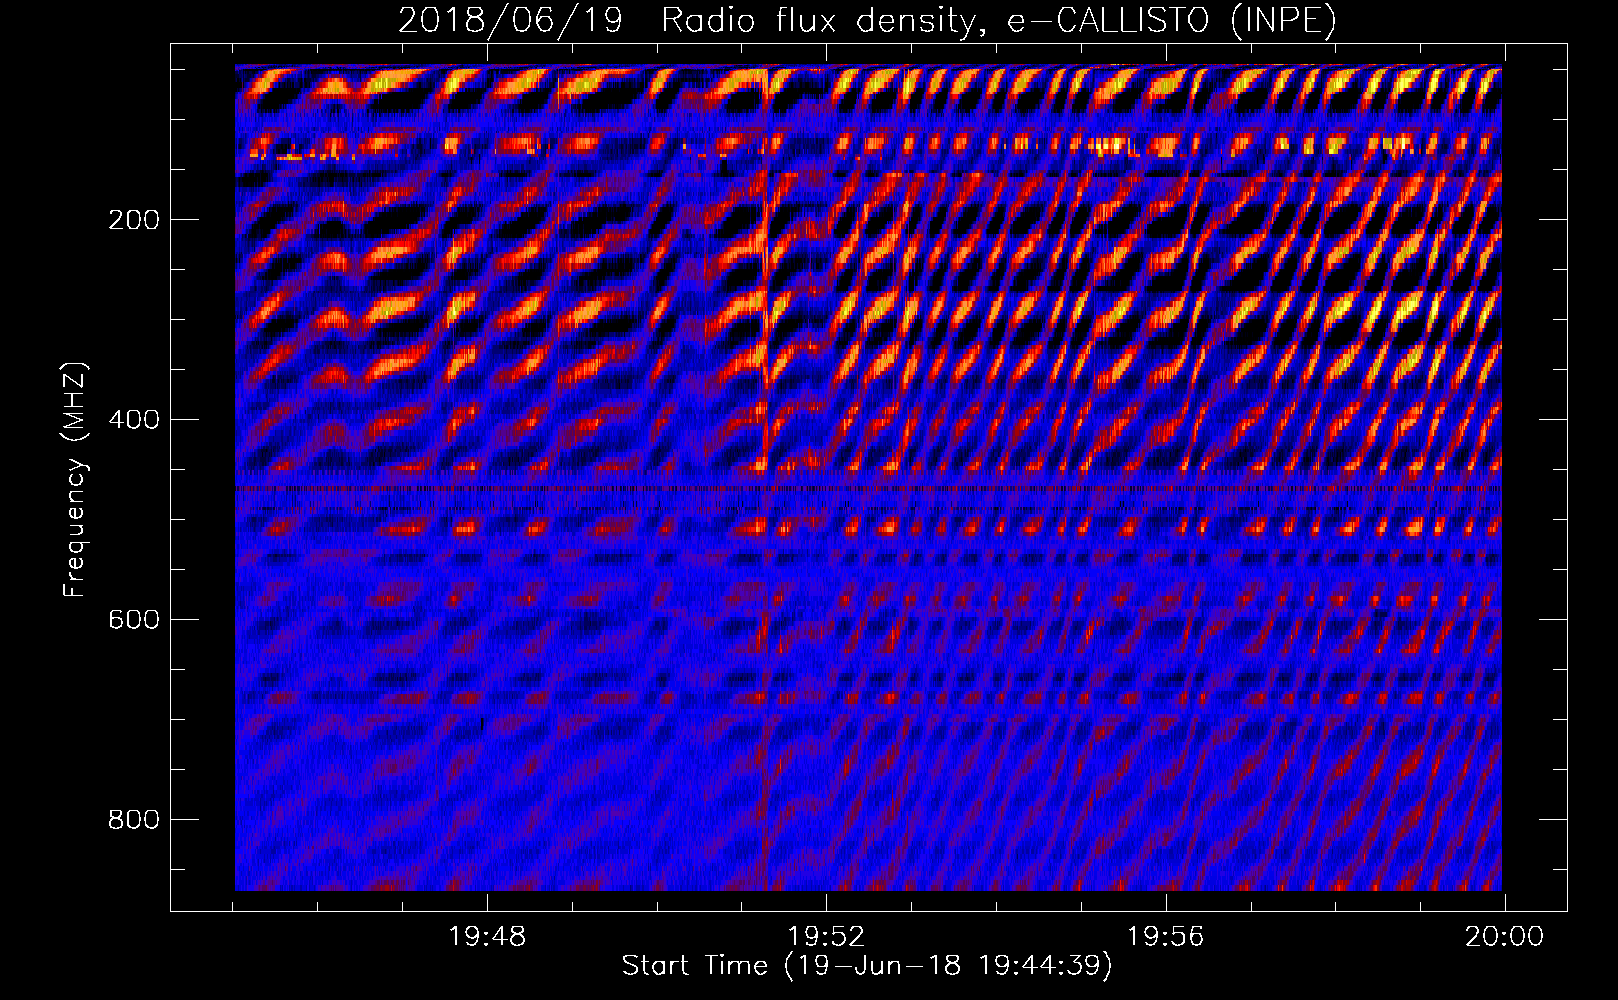Click the 20:00 time tick label

tap(1505, 937)
